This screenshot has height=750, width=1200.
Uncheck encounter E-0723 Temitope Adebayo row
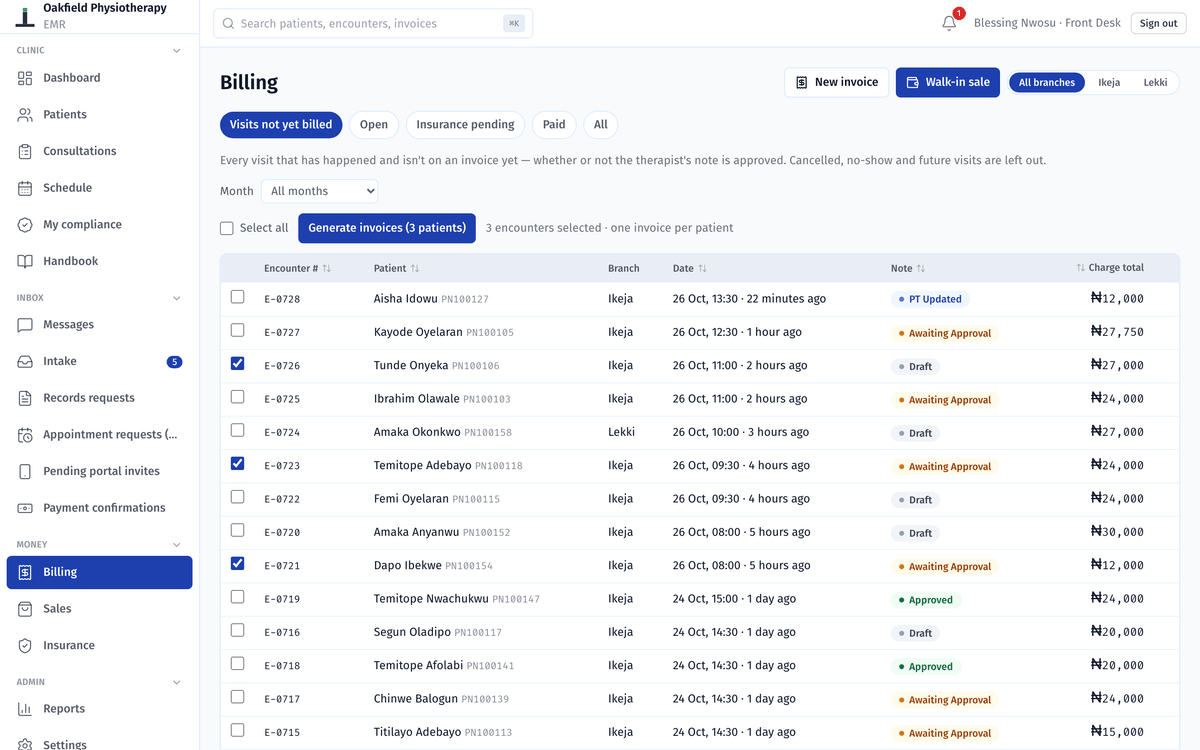(x=237, y=463)
